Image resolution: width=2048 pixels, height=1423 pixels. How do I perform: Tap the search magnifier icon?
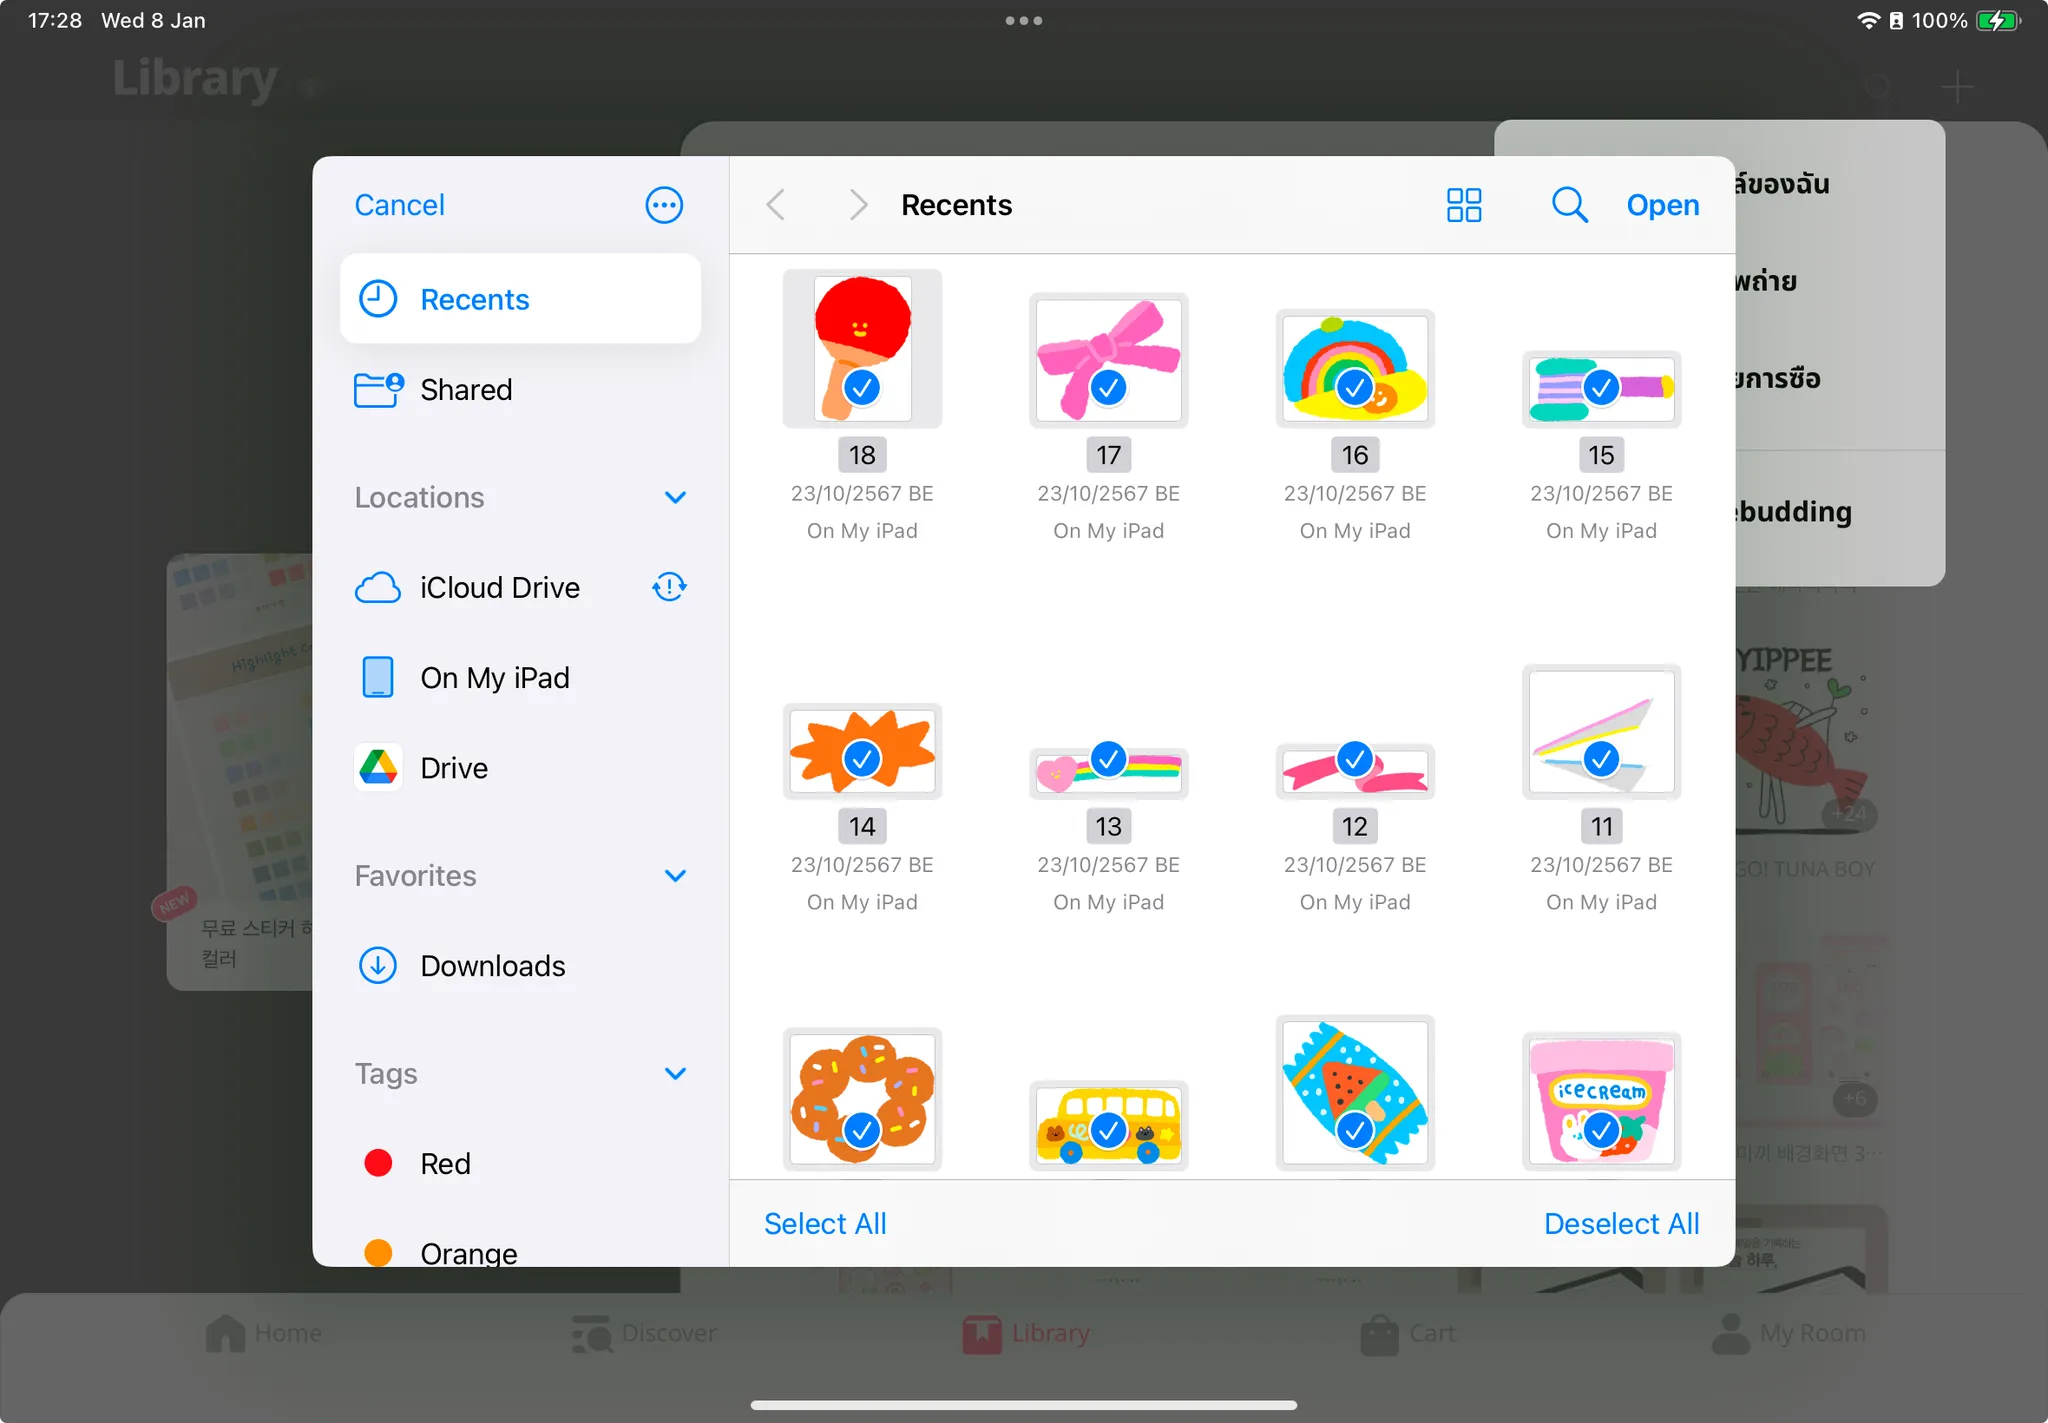click(x=1569, y=205)
